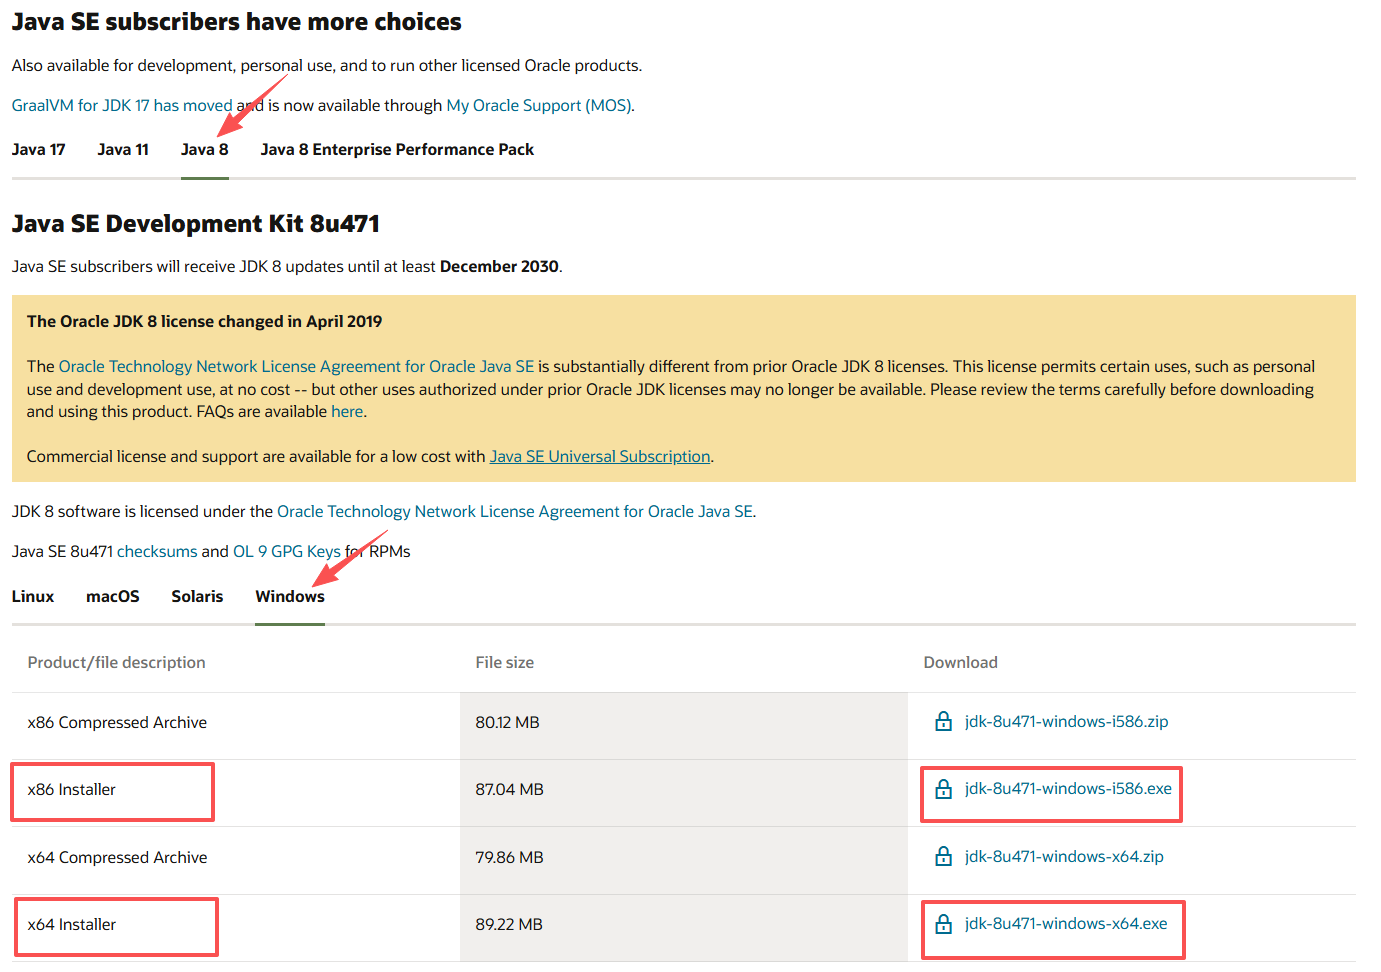Open the My Oracle Support (MOS) link
The height and width of the screenshot is (972, 1381).
coord(539,105)
